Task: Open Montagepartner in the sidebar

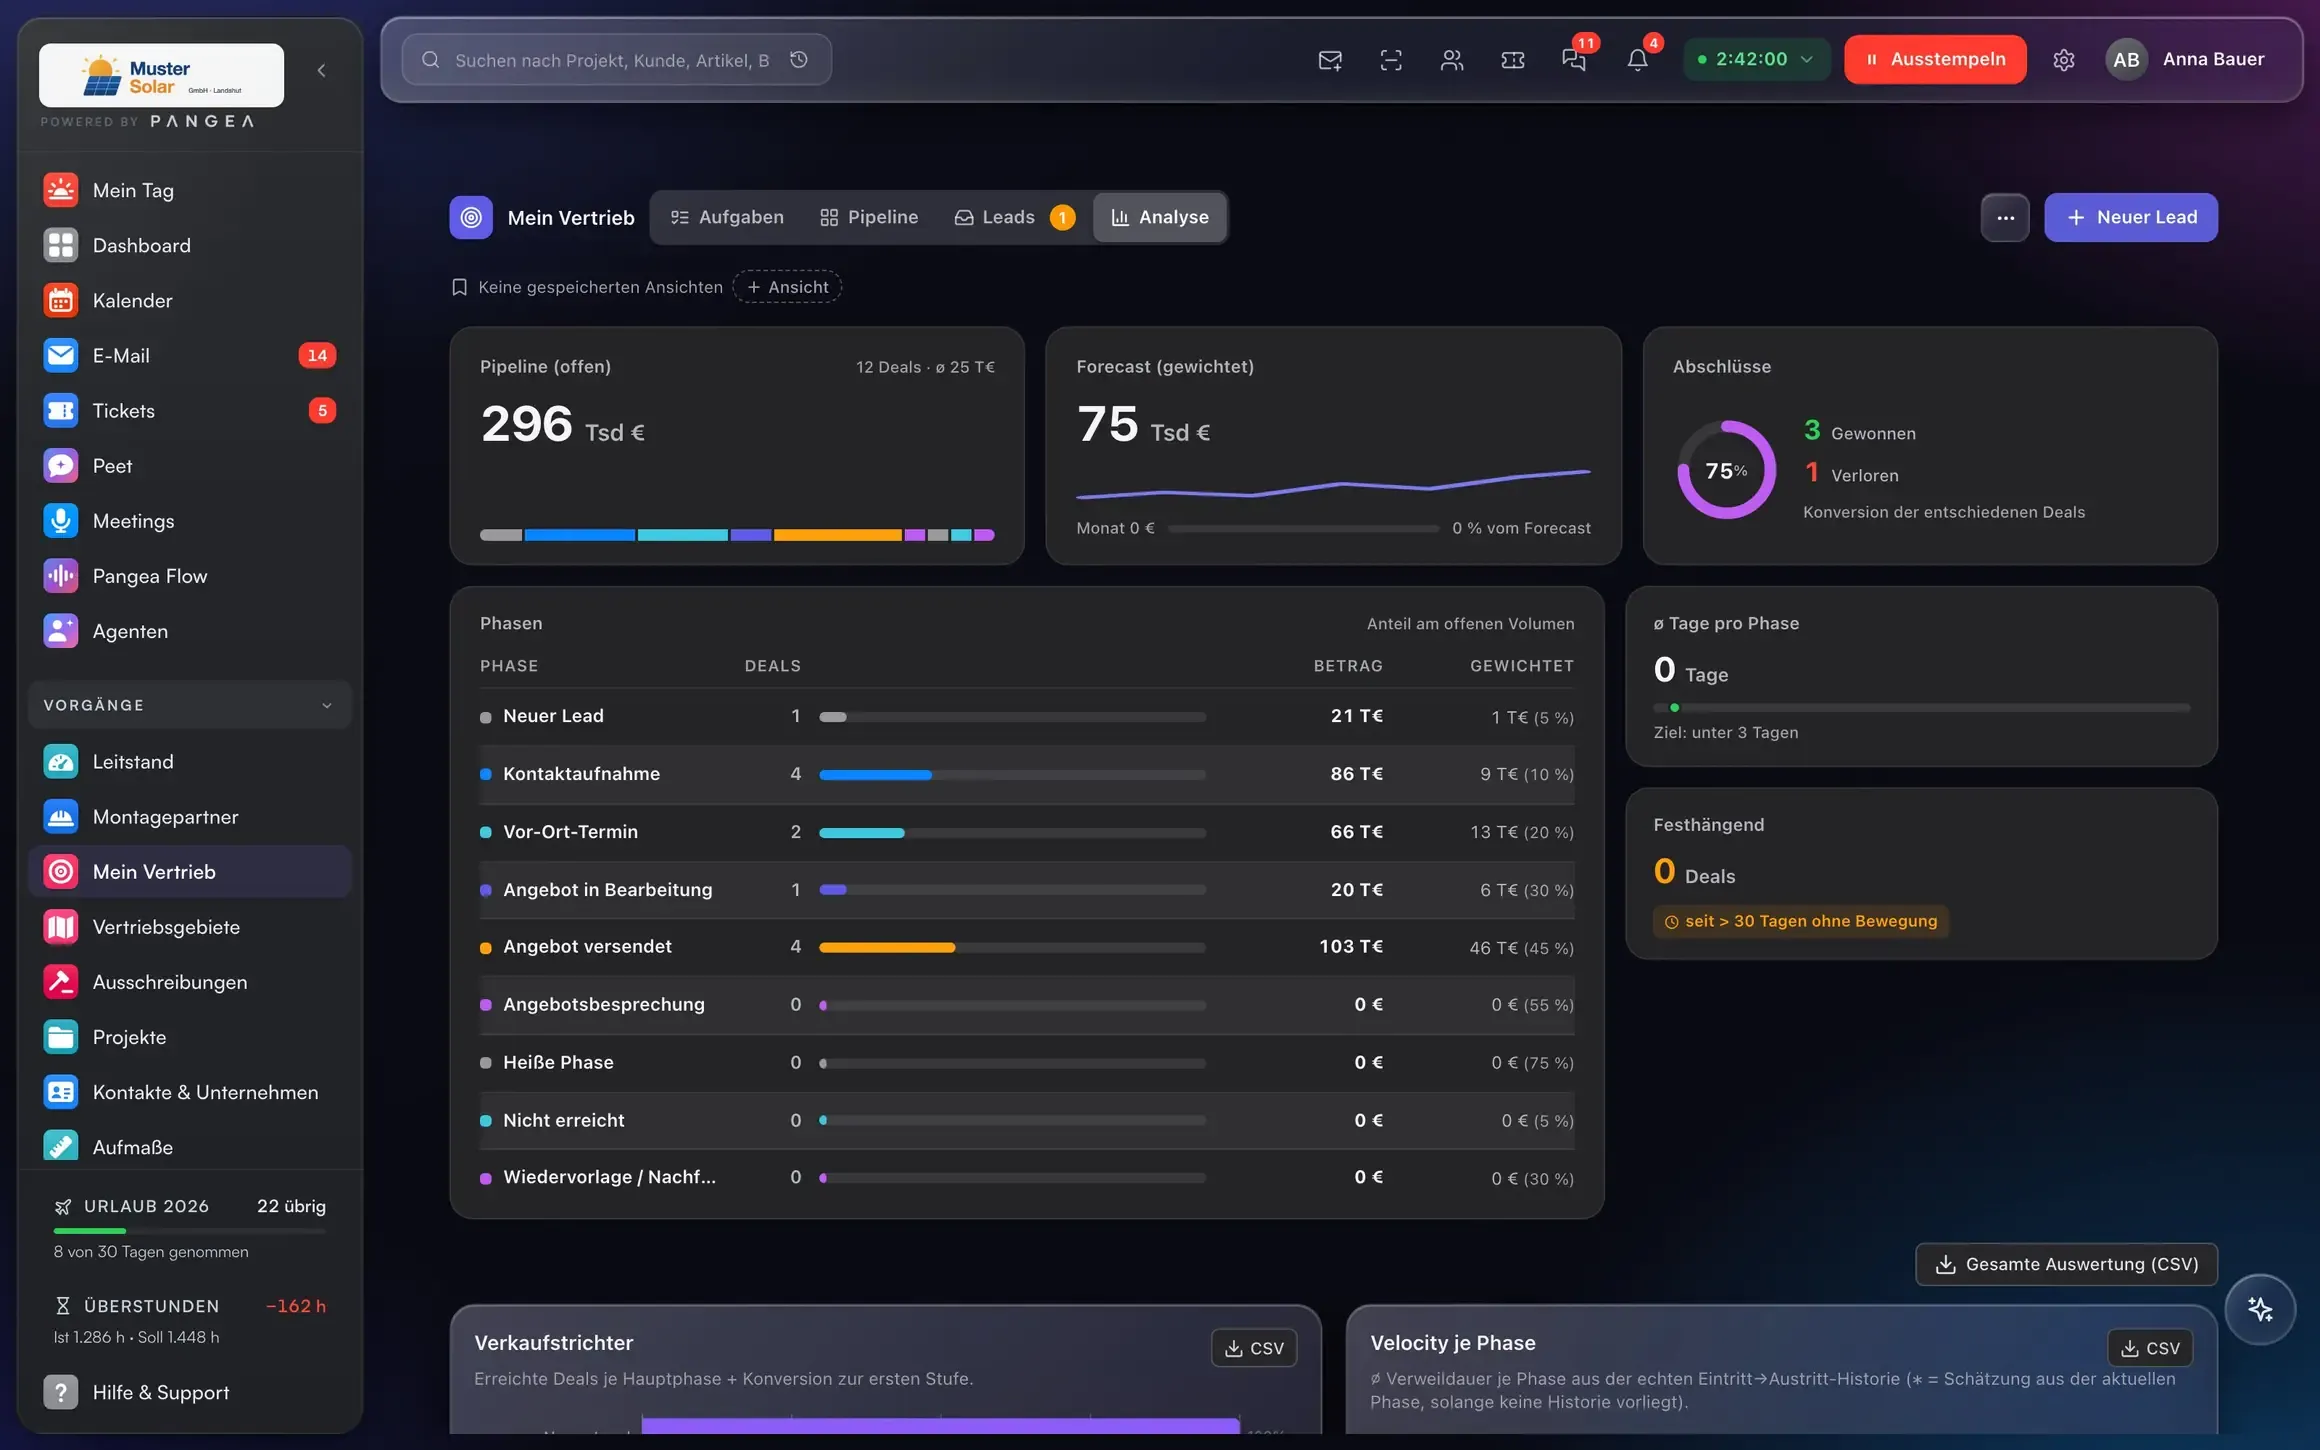Action: pos(190,817)
